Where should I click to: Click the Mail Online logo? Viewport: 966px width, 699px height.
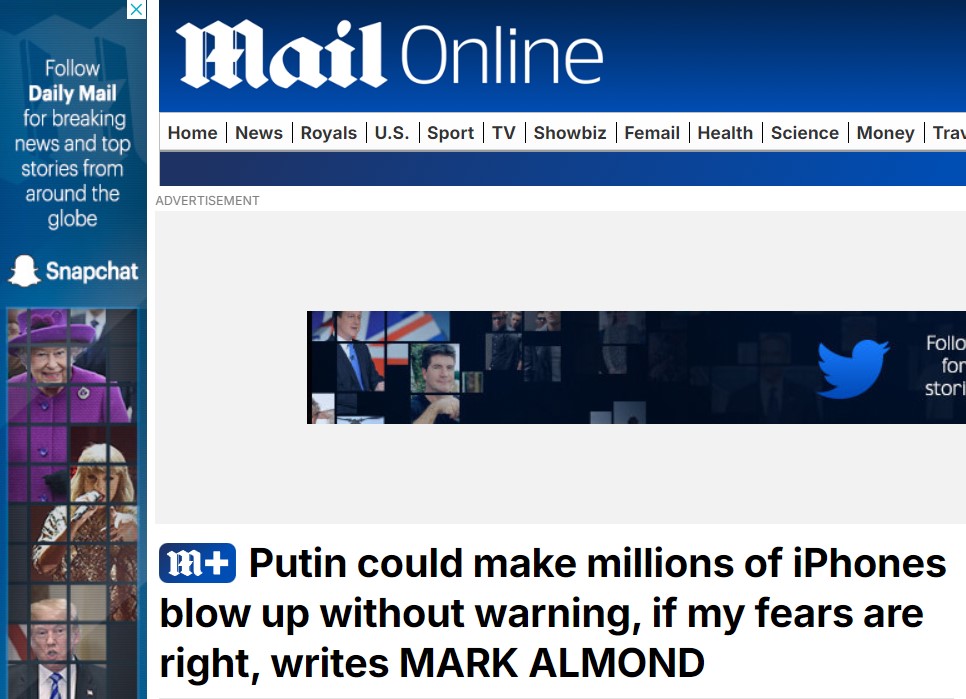389,54
